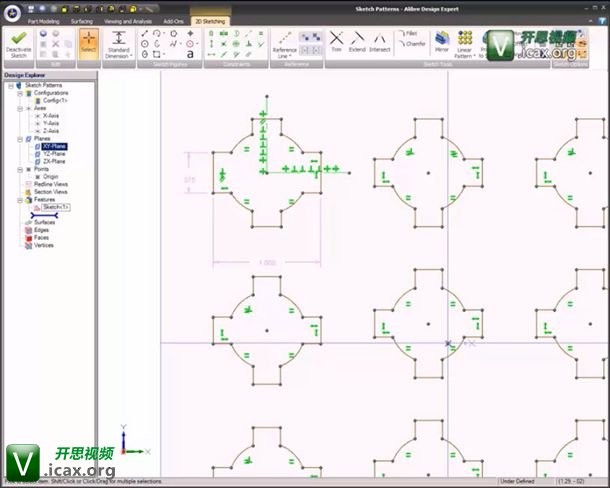Select Z-Axis in Design Explorer
610x488 pixels.
51,131
